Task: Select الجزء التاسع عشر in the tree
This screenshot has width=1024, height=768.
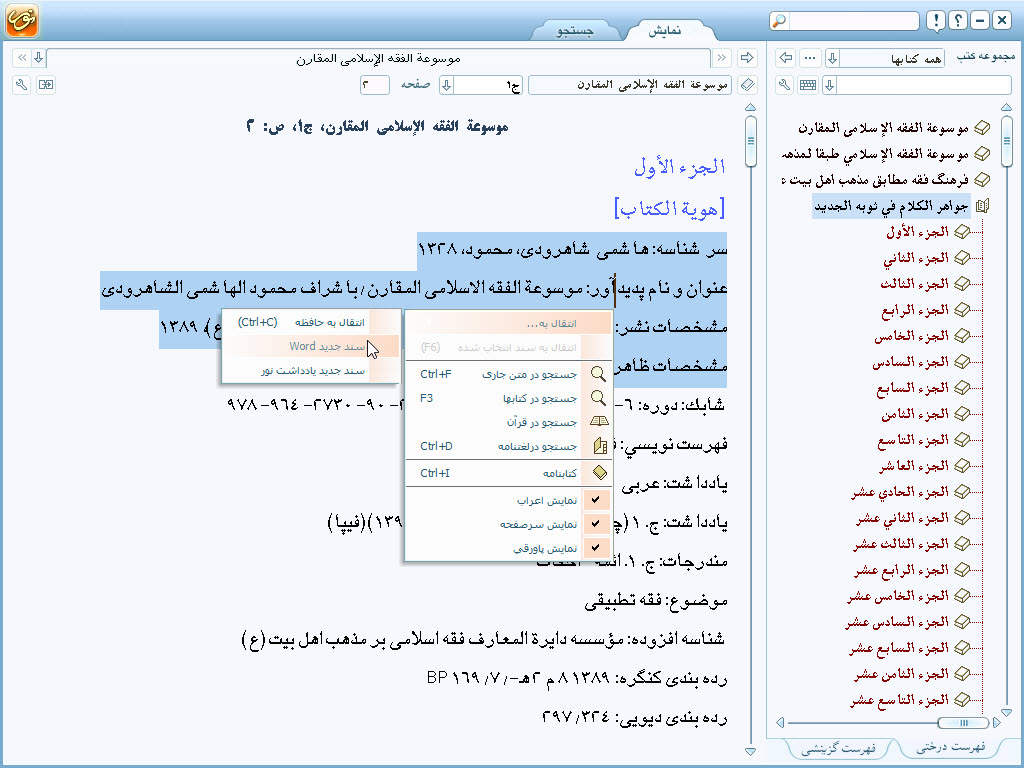Action: tap(899, 700)
